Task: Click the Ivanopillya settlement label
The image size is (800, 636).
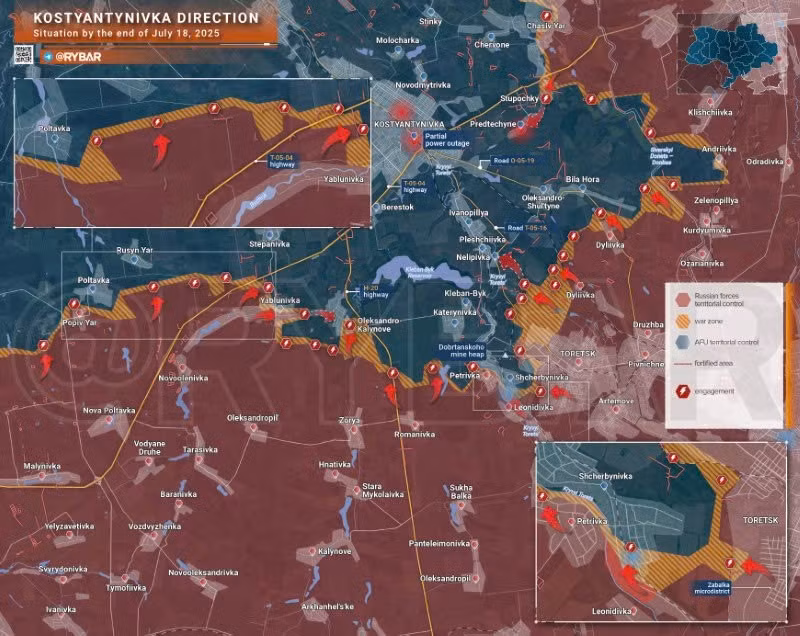Action: pyautogui.click(x=468, y=213)
